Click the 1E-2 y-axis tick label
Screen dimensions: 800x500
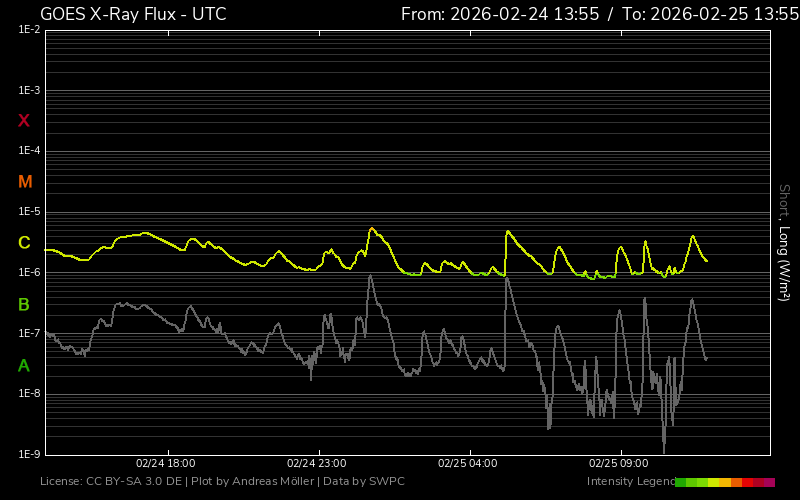point(29,30)
